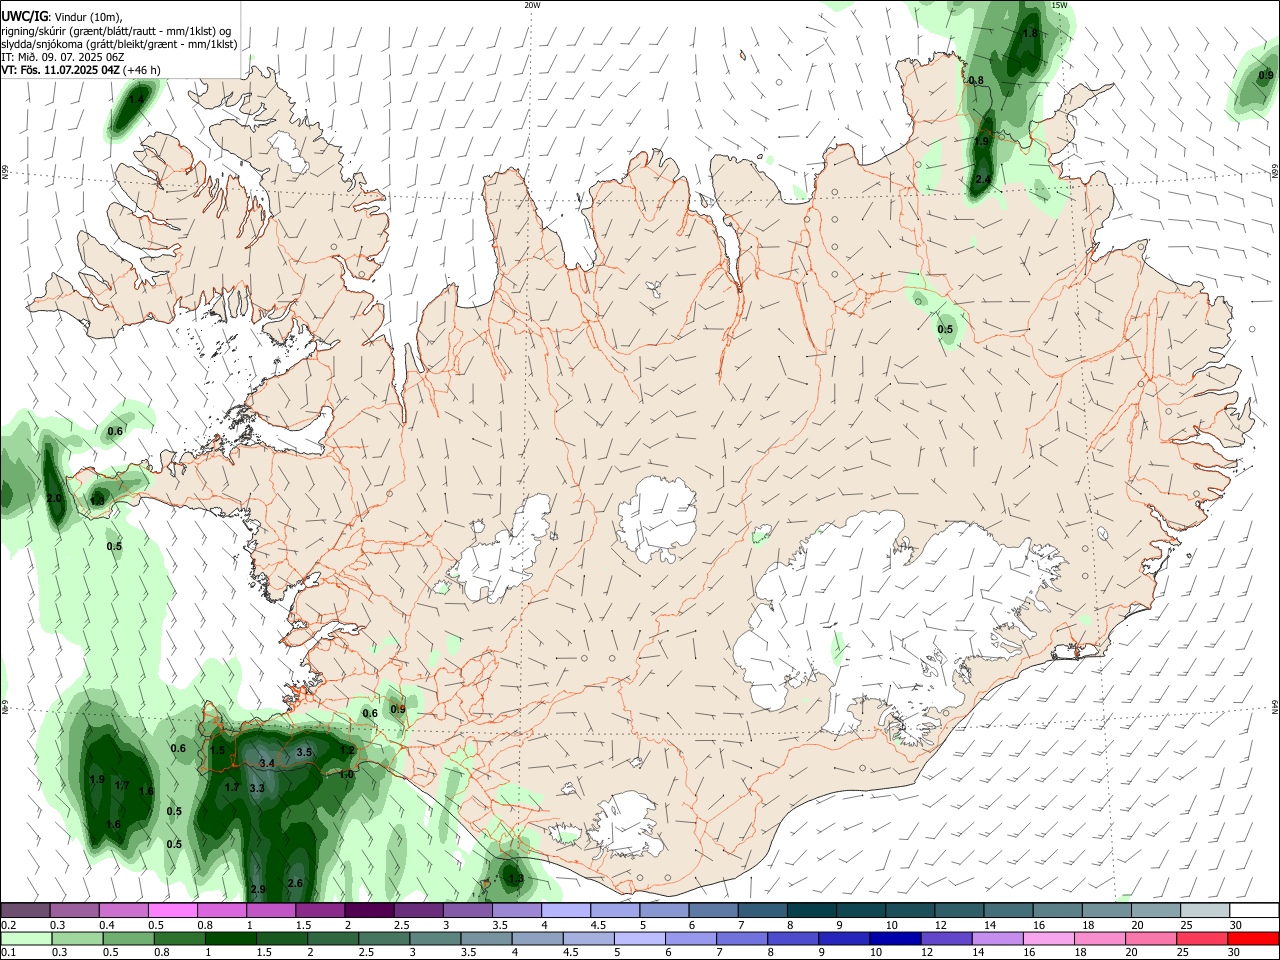
Task: Click the 15W longitude label
Action: coord(1059,5)
